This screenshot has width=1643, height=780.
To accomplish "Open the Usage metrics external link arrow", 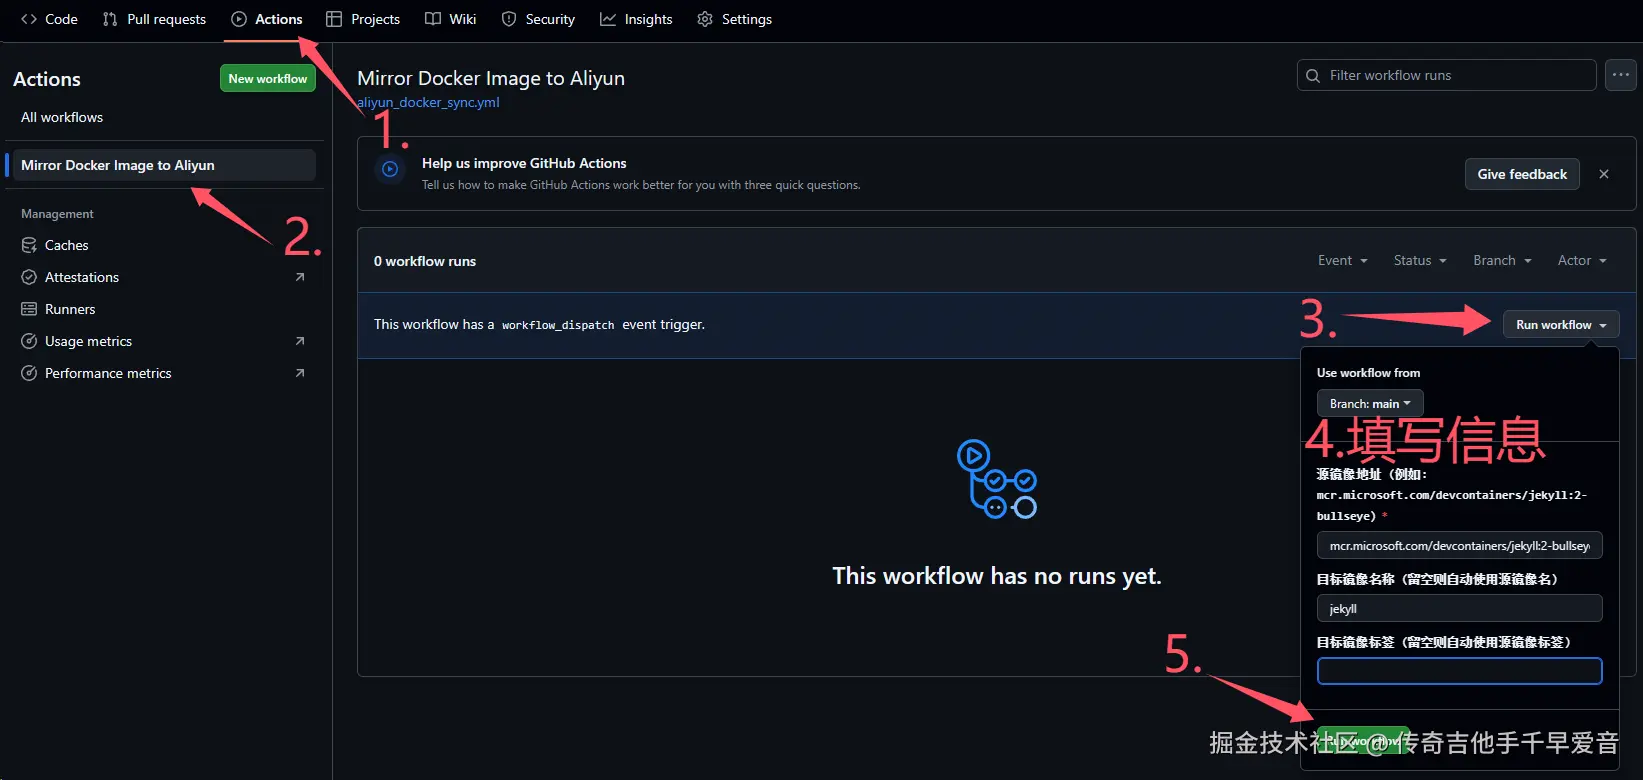I will pos(300,341).
